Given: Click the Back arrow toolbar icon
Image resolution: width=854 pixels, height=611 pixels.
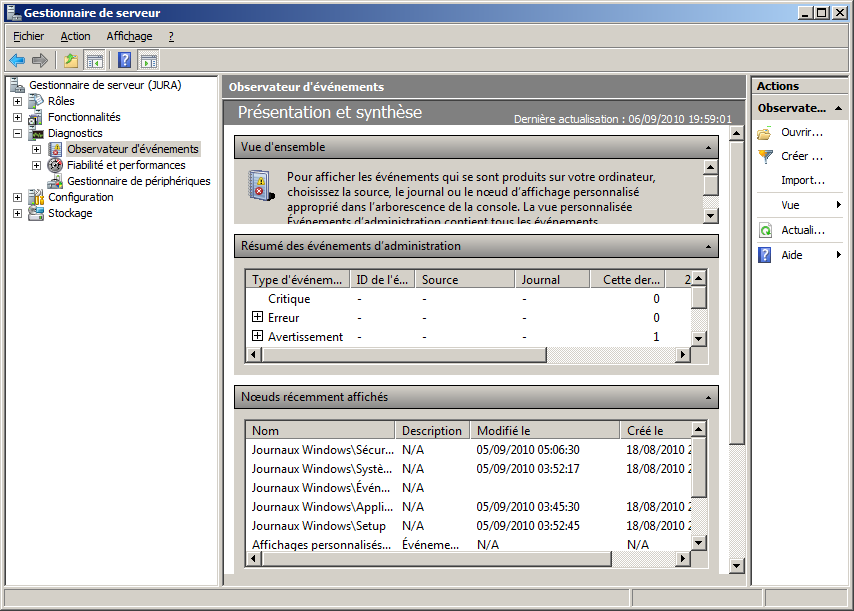Looking at the screenshot, I should (x=17, y=60).
